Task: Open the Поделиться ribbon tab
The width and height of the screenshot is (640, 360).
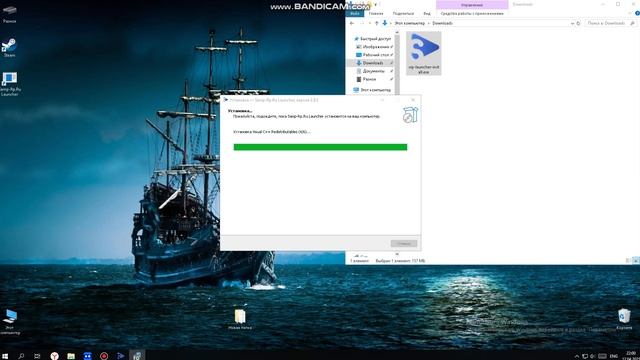Action: click(403, 13)
